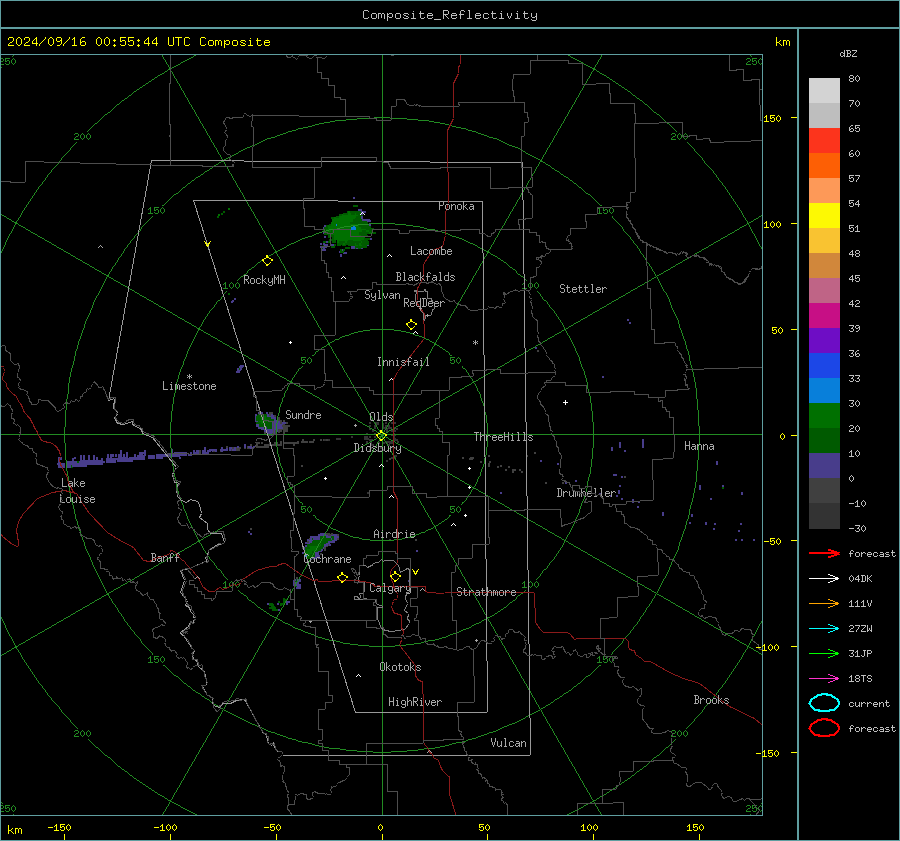900x841 pixels.
Task: Click the RedDeer city label
Action: point(424,303)
